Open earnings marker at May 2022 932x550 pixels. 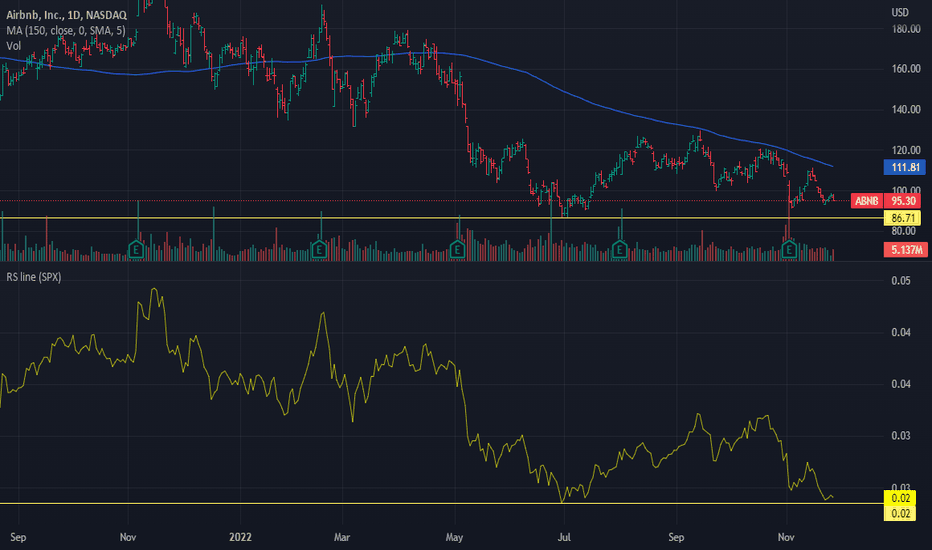457,249
